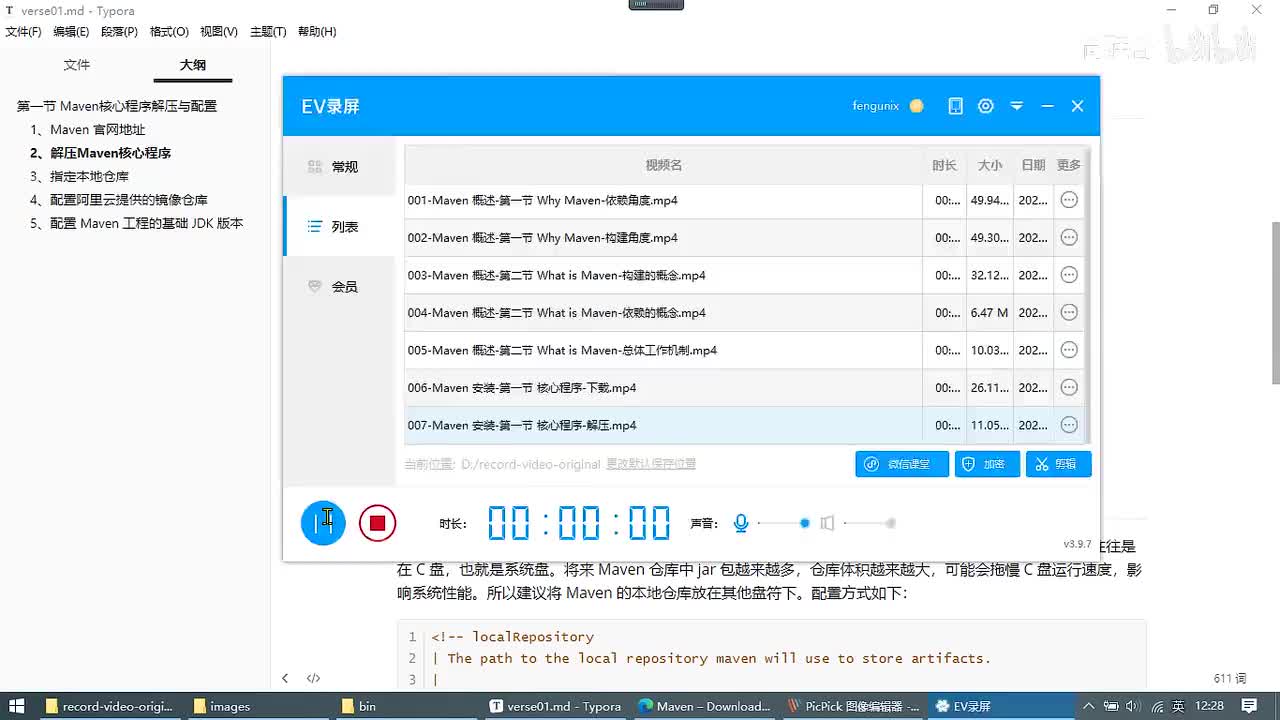Open Typora 帮助(H) menu
Viewport: 1280px width, 720px height.
click(x=317, y=32)
